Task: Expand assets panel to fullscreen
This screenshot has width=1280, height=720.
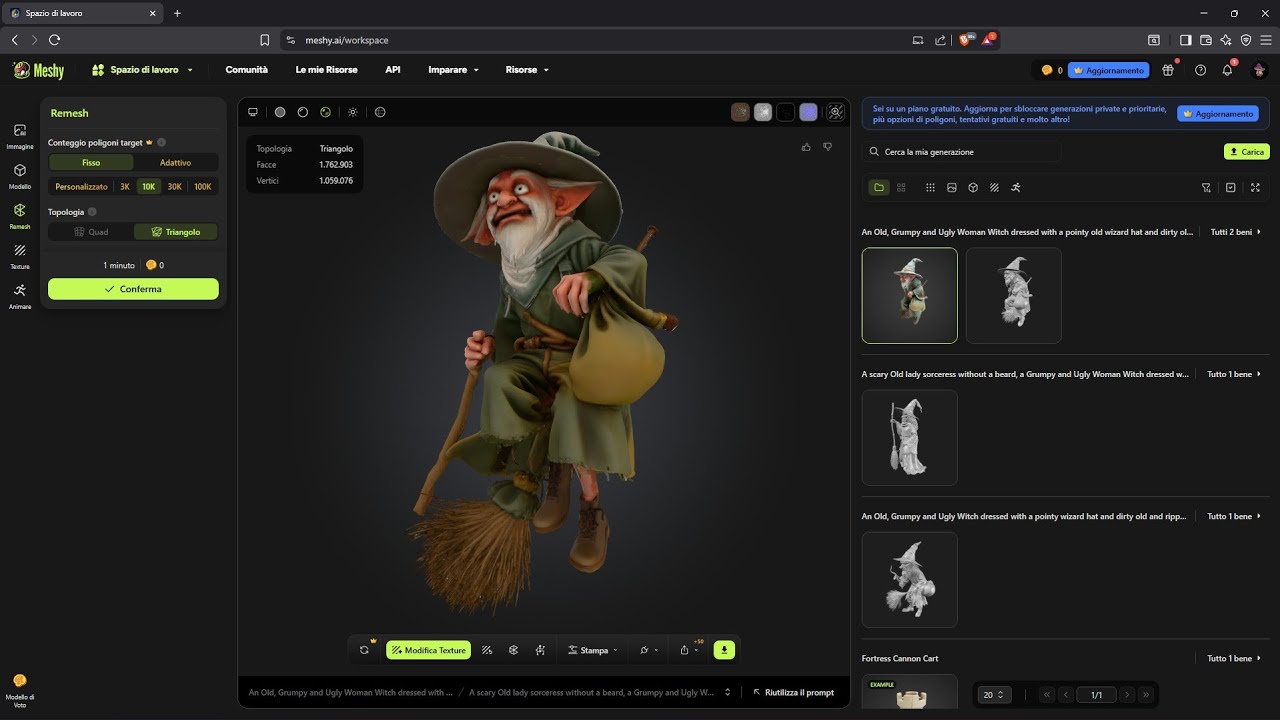Action: coord(1255,187)
